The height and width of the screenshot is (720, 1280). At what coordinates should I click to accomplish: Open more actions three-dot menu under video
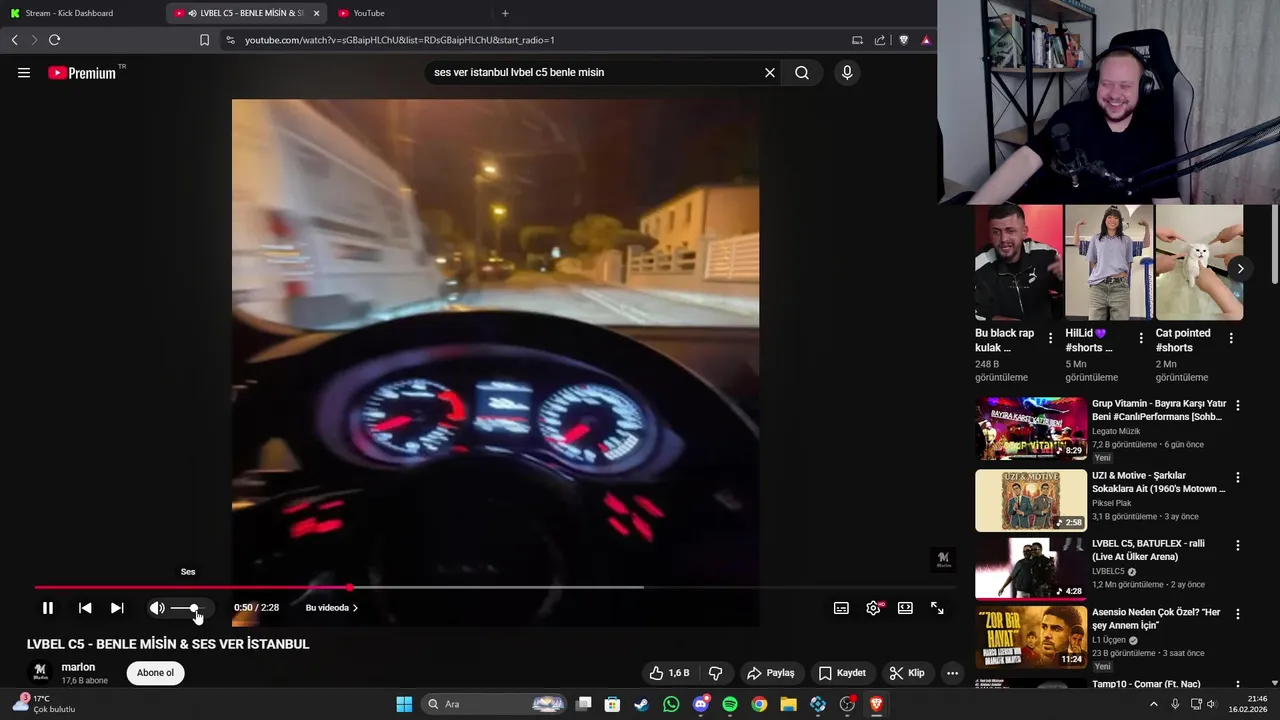point(952,673)
